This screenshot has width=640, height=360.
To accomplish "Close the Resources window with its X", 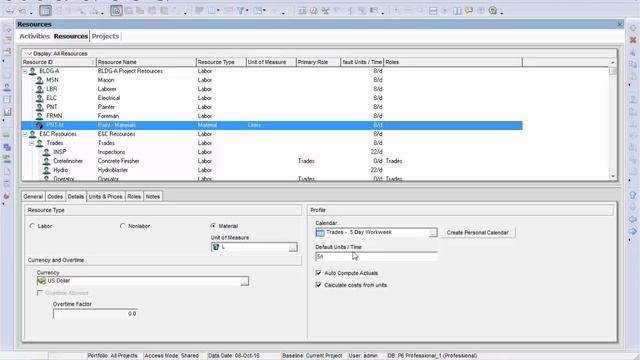I will tap(620, 24).
